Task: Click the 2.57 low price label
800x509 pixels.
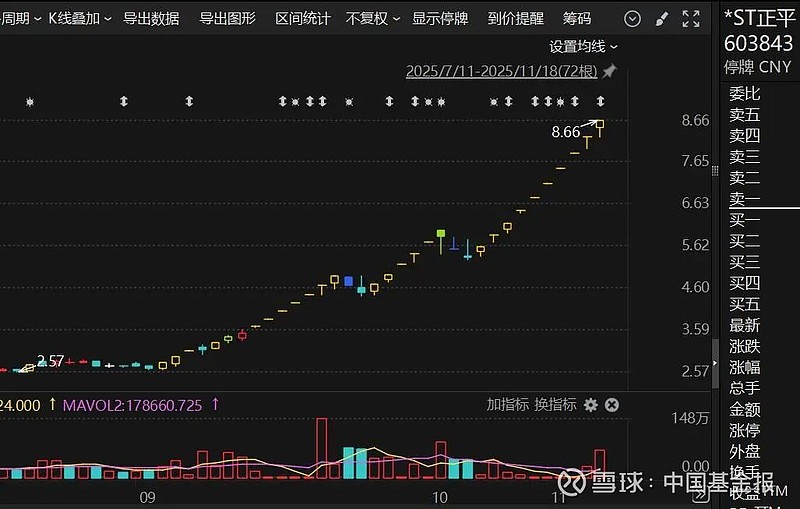Action: (x=51, y=361)
